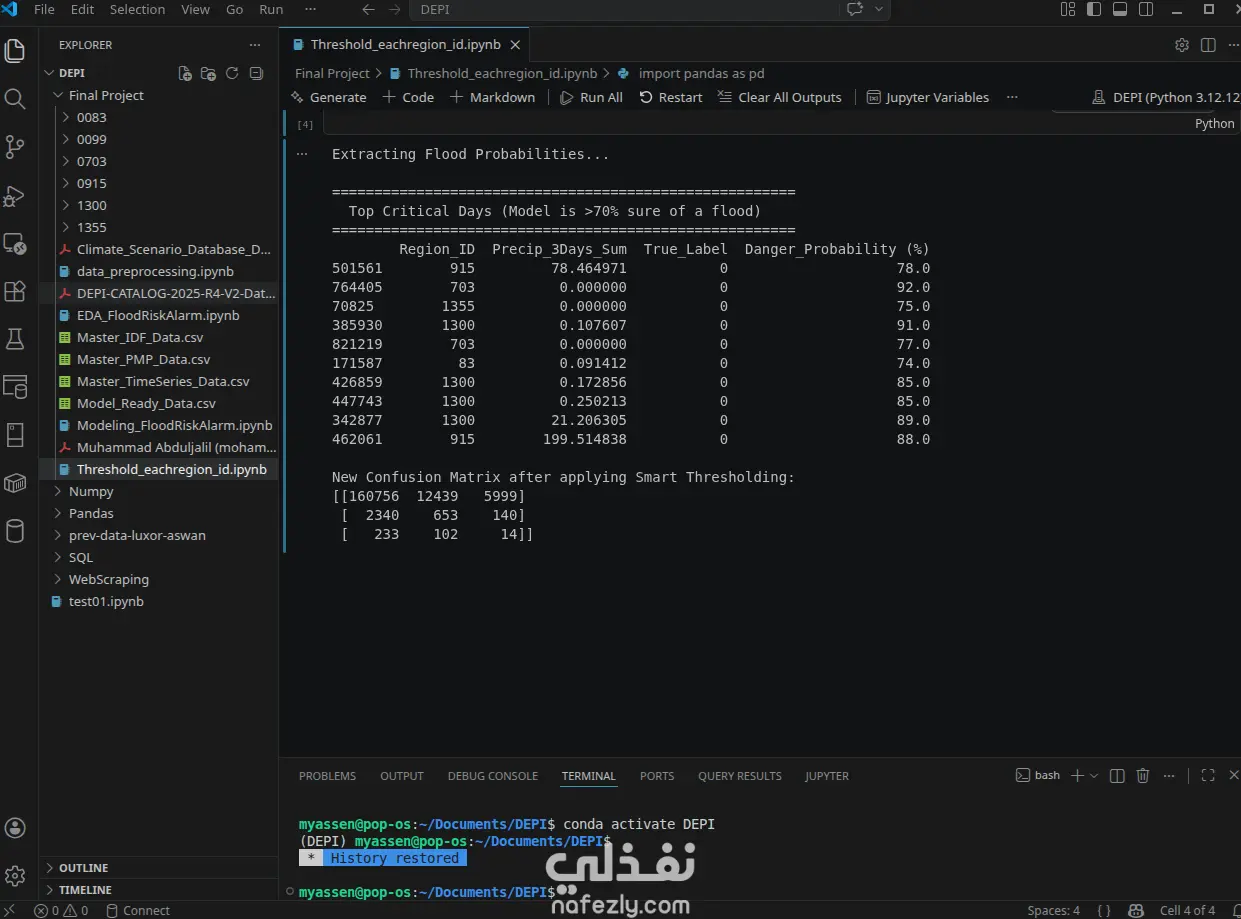
Task: Split the notebook editor right
Action: [1208, 45]
